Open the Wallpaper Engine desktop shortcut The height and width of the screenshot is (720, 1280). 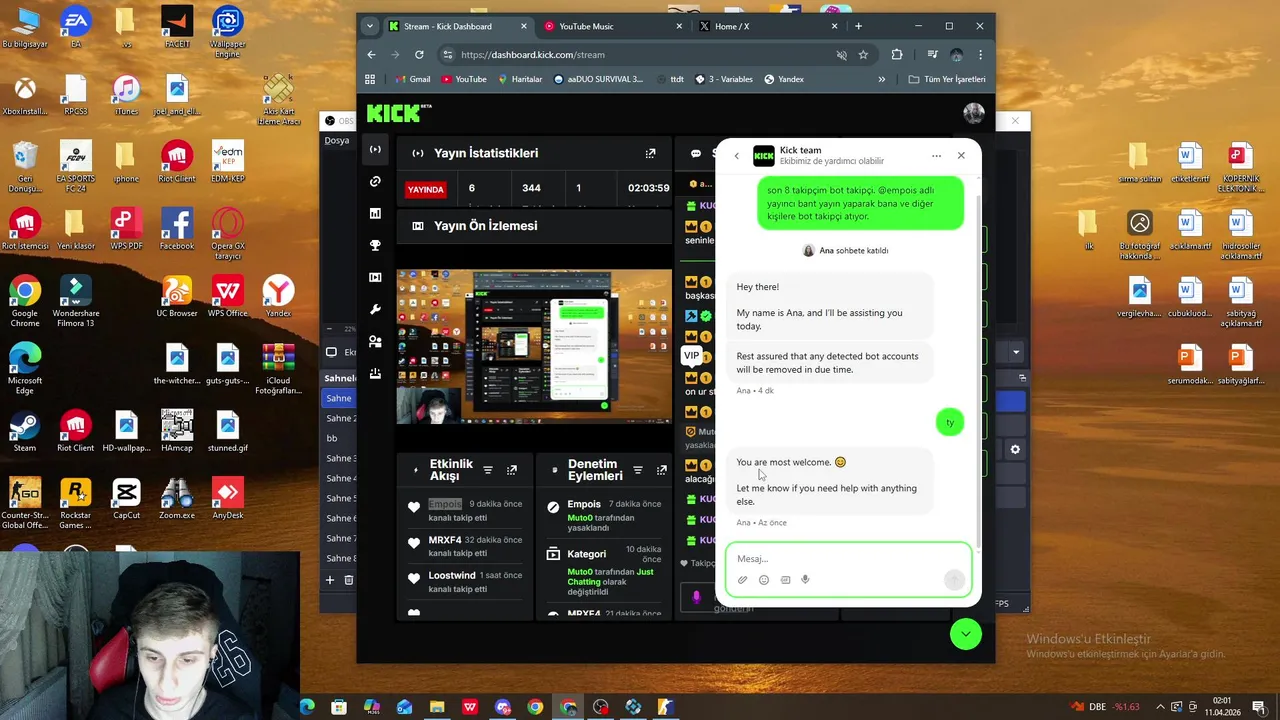[x=228, y=32]
